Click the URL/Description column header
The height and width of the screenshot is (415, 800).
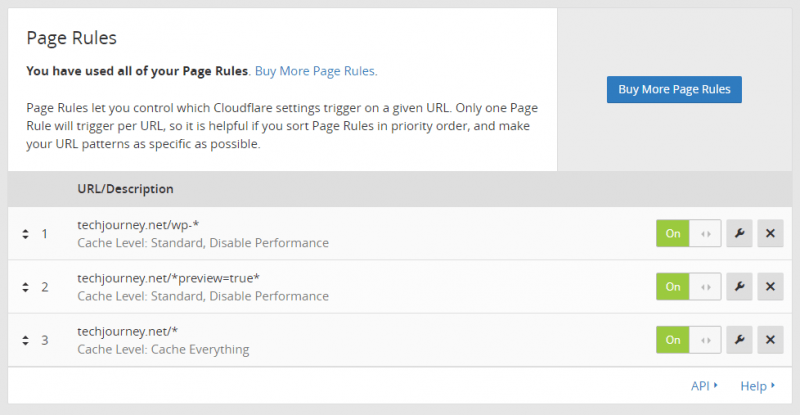(x=126, y=189)
